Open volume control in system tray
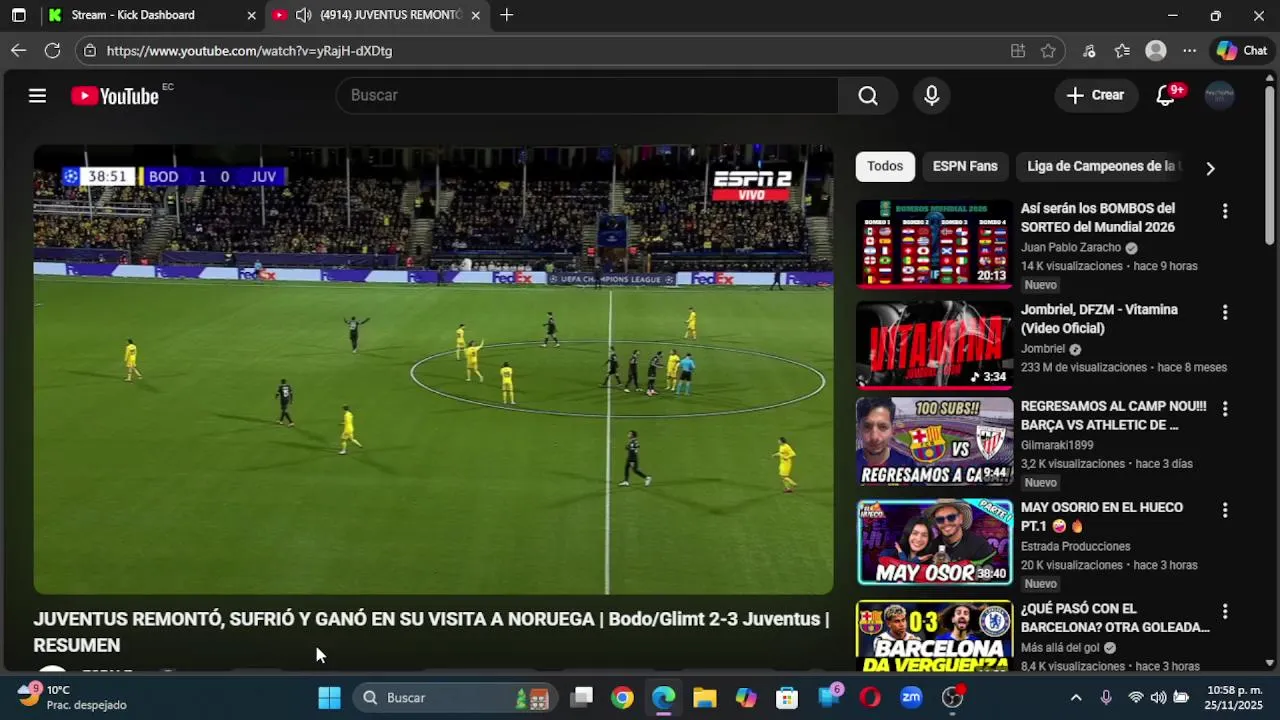Image resolution: width=1280 pixels, height=720 pixels. [1158, 697]
